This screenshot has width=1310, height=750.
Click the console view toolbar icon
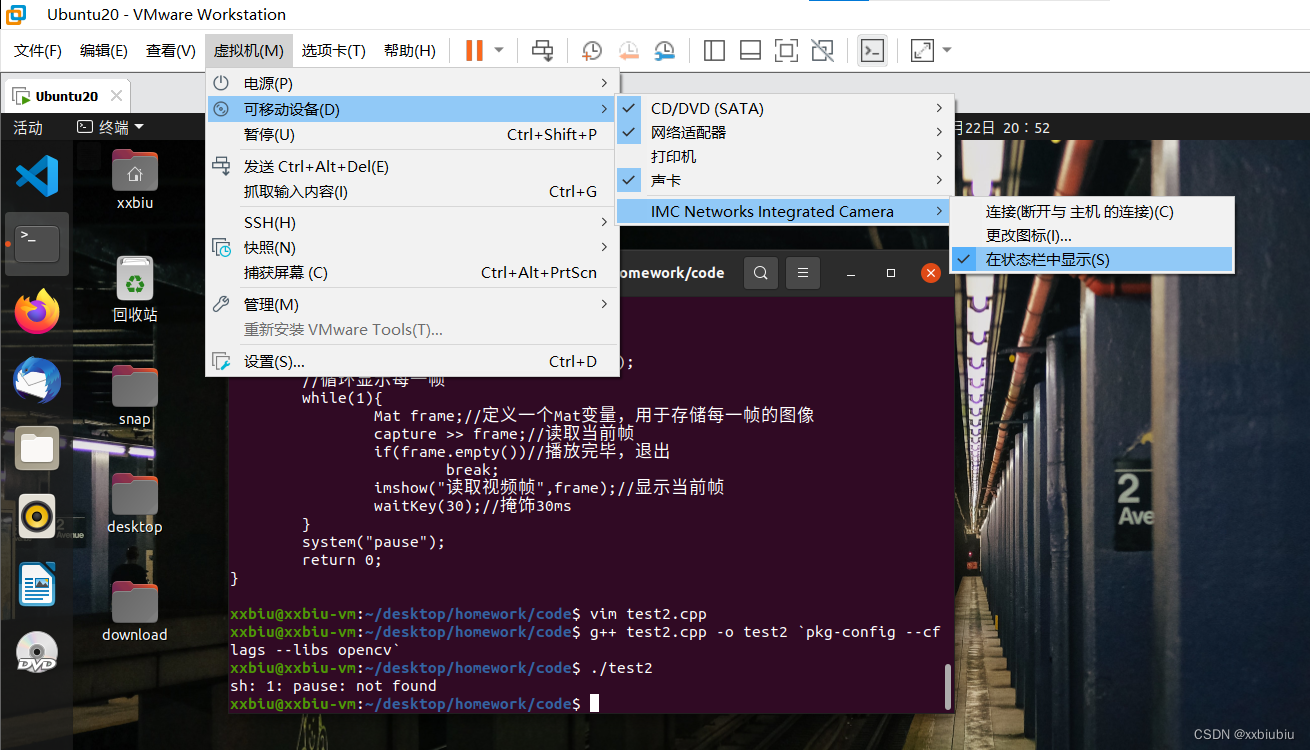click(872, 50)
